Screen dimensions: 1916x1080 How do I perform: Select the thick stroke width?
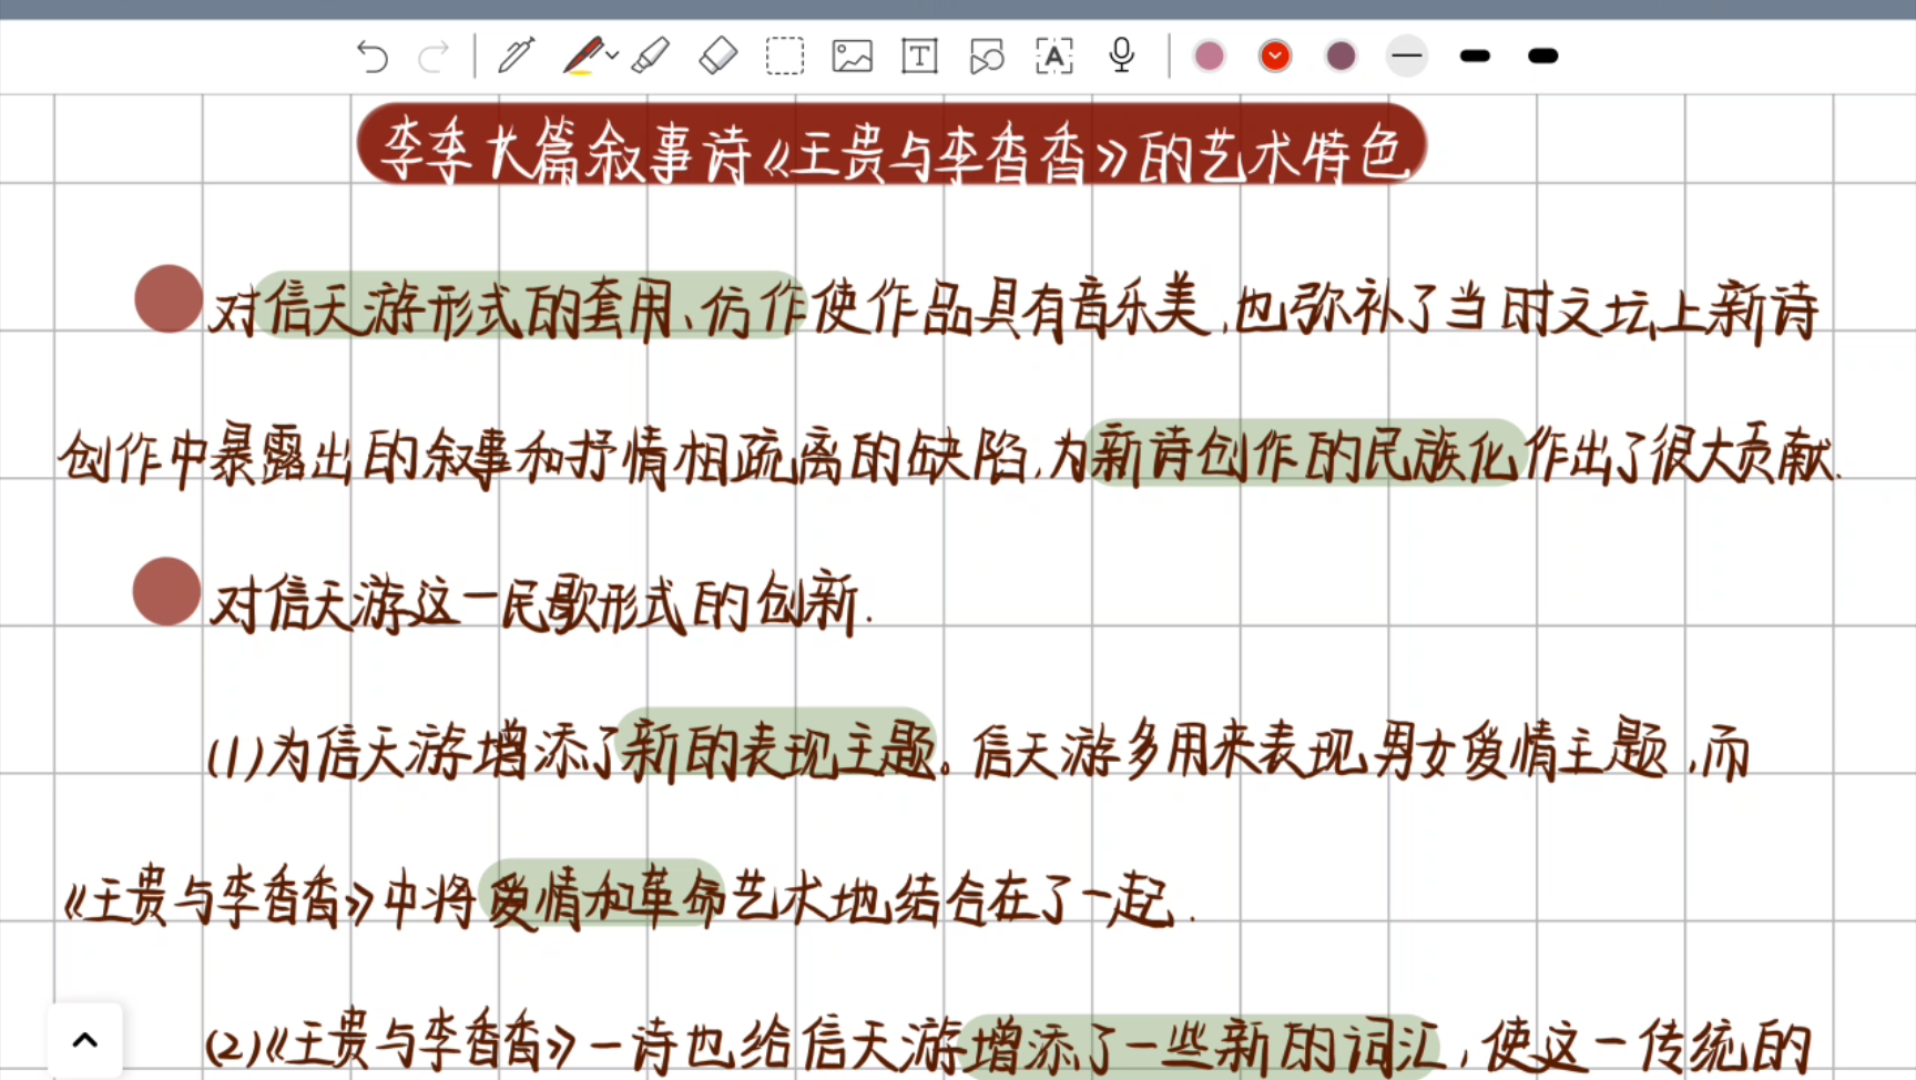[1543, 56]
